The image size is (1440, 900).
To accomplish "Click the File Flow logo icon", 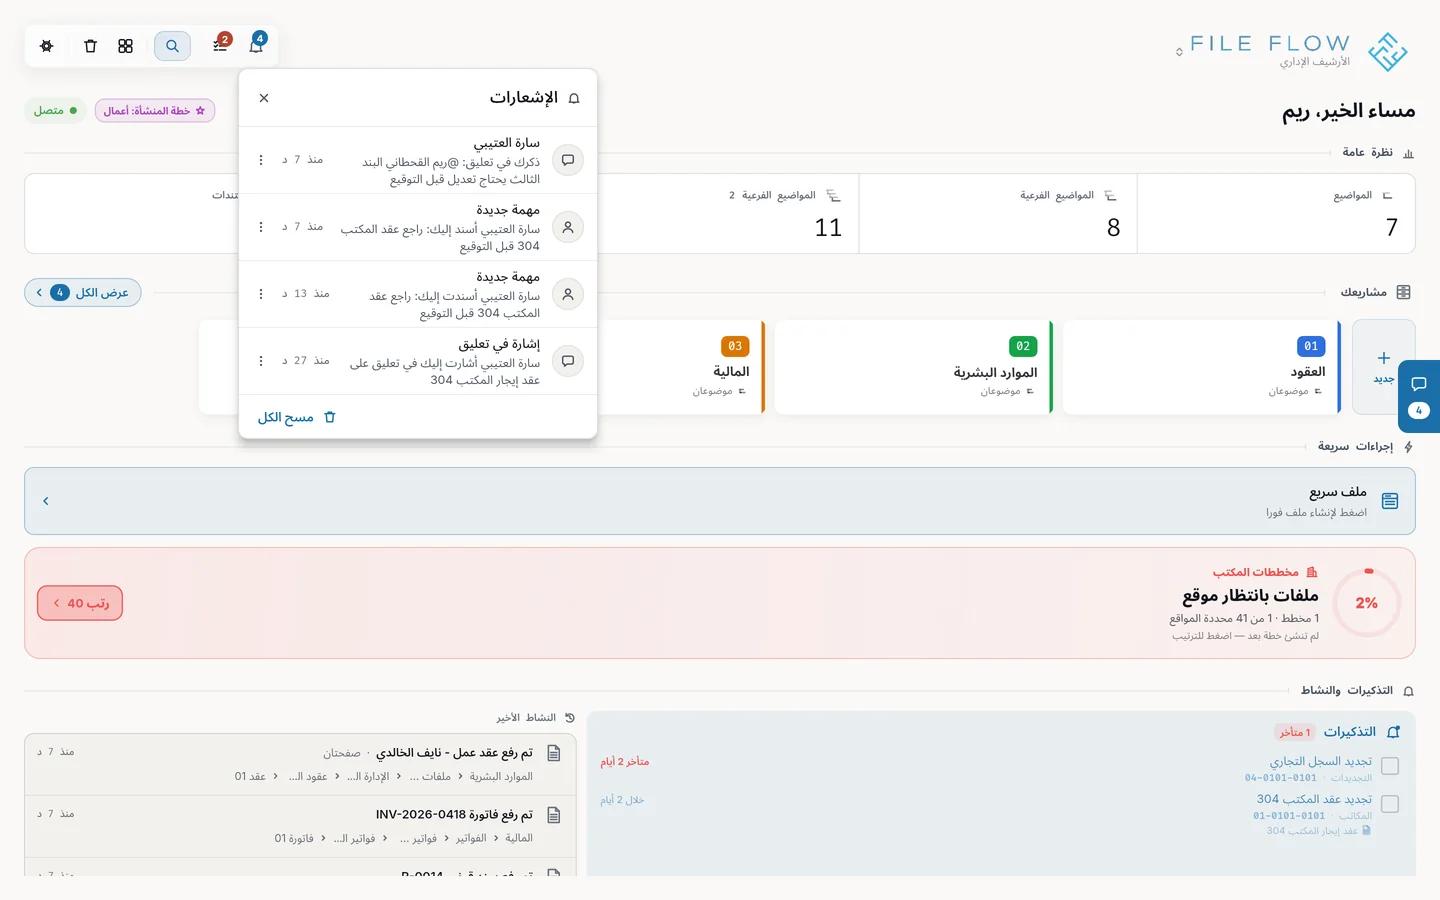I will [x=1388, y=52].
